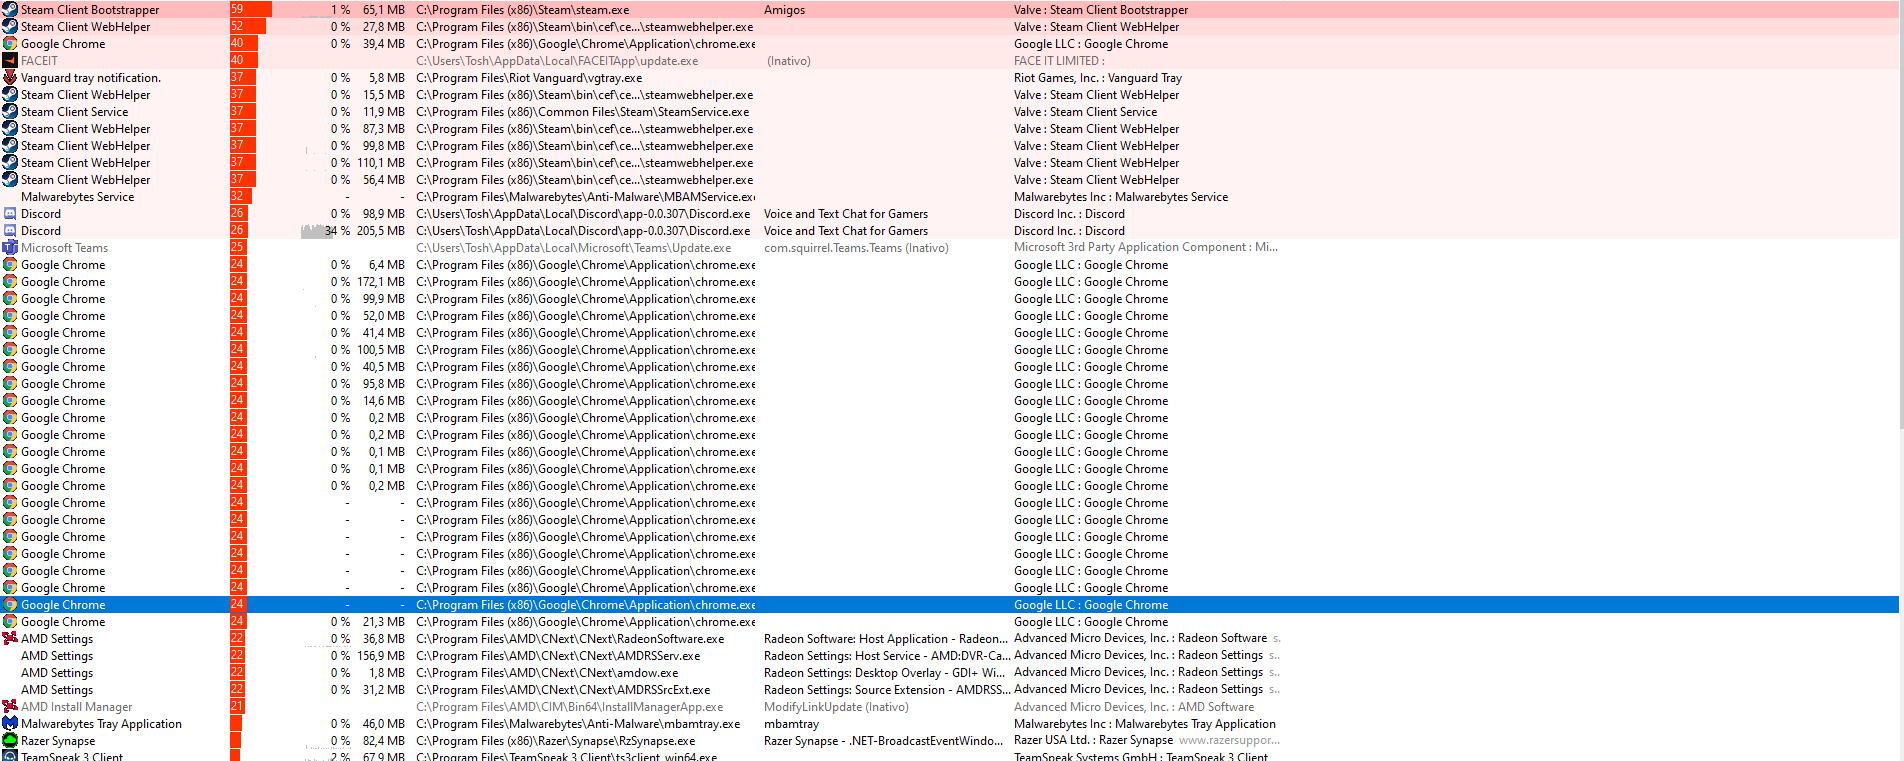Click the Steam icon in the 27,8 MB WebHelper row
Screen dimensions: 1904x761
(10, 27)
